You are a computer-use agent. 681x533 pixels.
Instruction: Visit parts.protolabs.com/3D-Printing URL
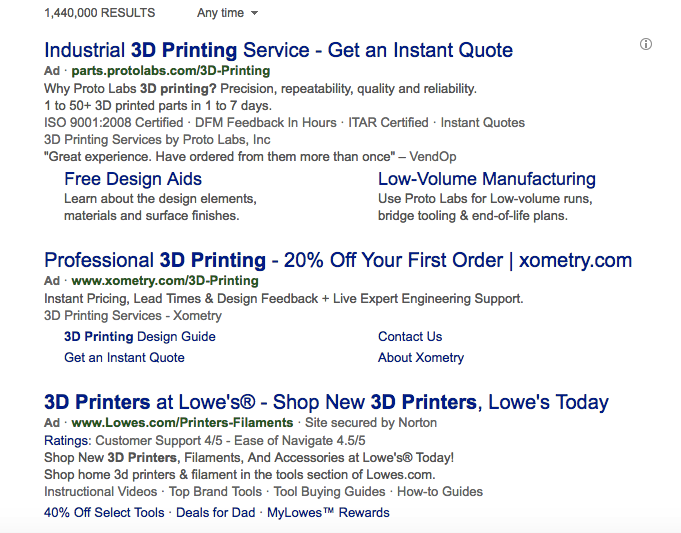(171, 71)
